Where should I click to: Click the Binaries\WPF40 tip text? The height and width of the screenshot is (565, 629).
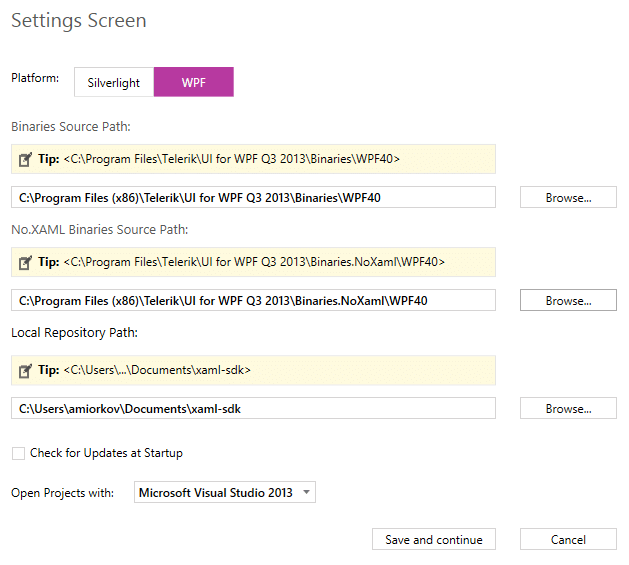click(232, 159)
